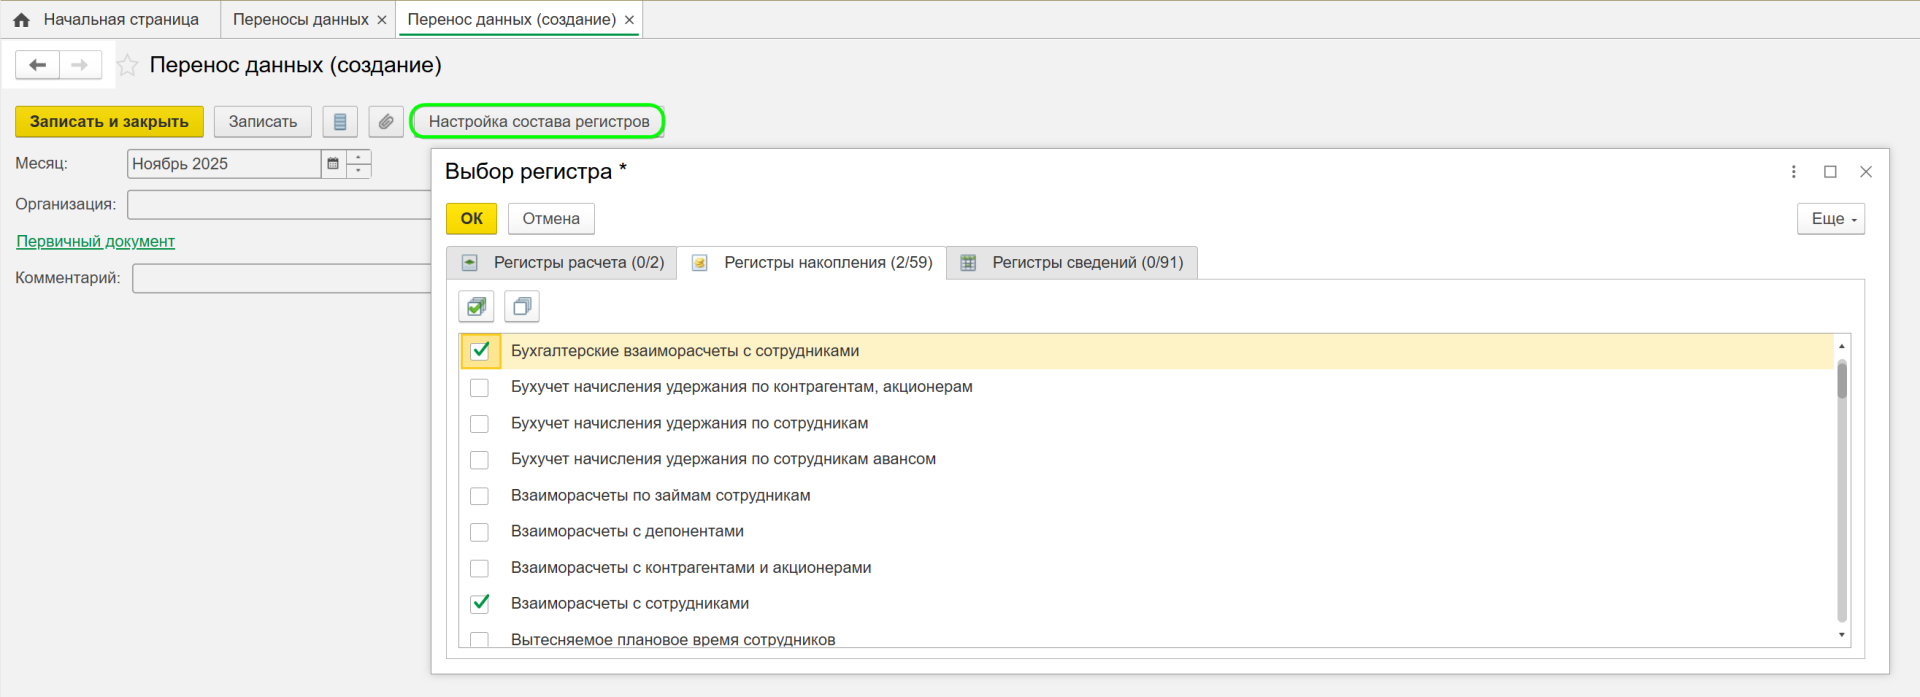Open the dialog's three-dot options menu
Screen dimensions: 1920x697
click(x=1793, y=172)
